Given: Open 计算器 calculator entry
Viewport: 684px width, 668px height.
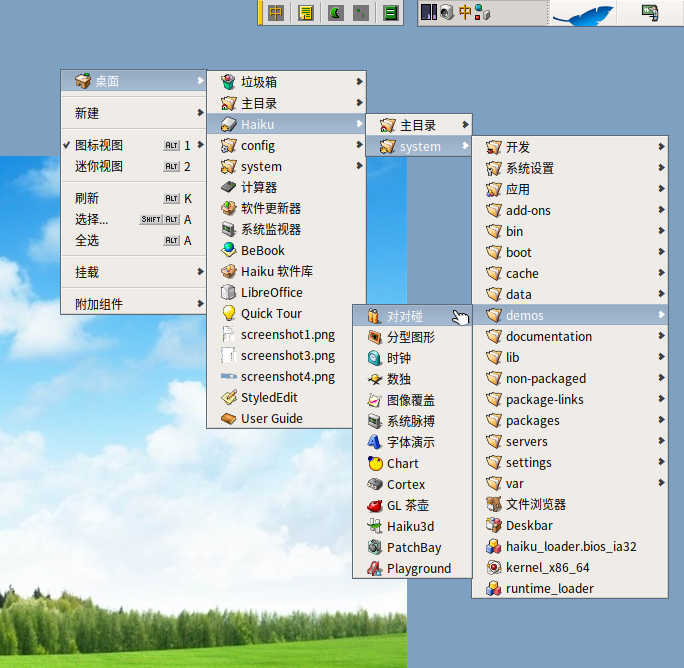Looking at the screenshot, I should [286, 187].
